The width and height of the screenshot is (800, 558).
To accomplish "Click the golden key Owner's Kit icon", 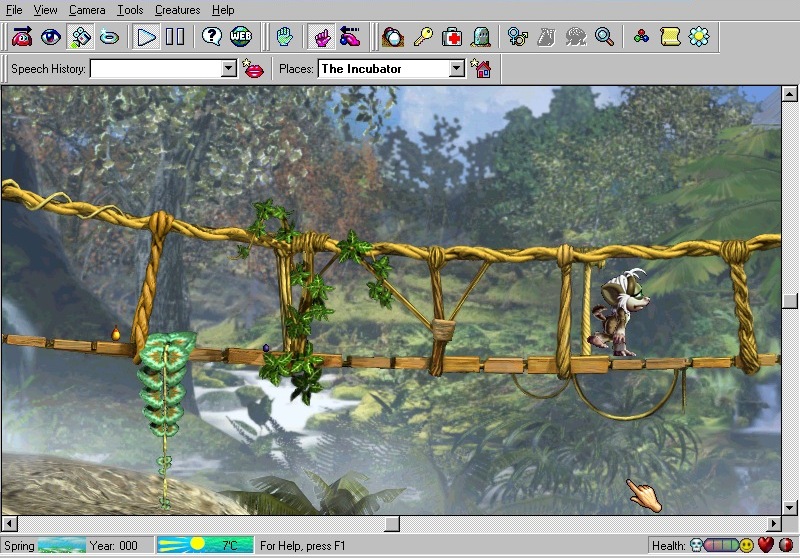I will click(x=423, y=37).
